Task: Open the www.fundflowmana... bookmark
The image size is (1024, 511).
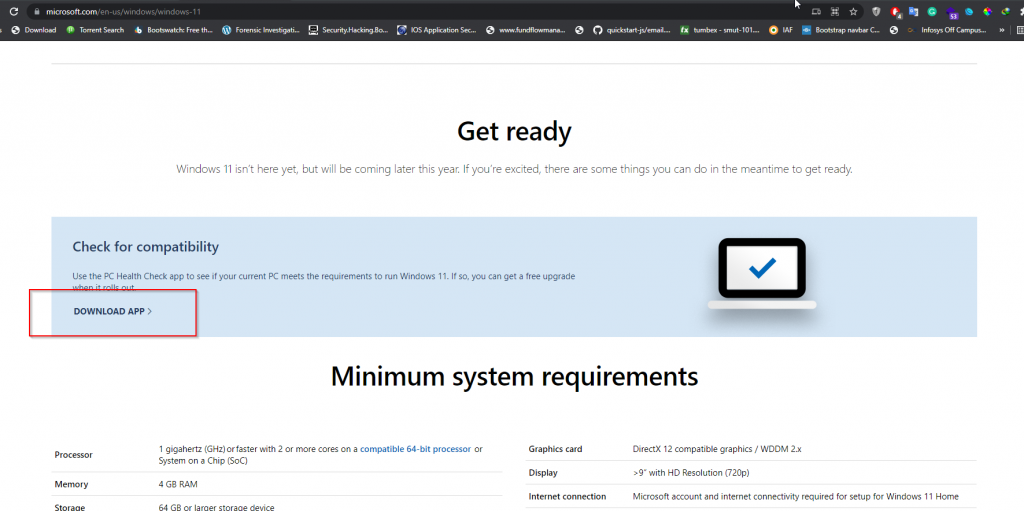Action: coord(526,30)
